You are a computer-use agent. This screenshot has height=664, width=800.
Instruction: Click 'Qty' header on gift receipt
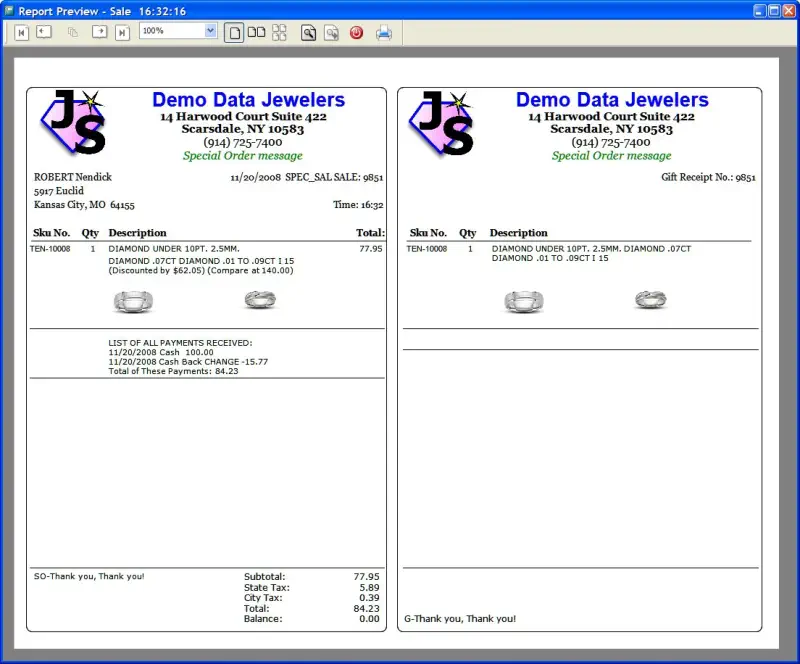[x=467, y=233]
